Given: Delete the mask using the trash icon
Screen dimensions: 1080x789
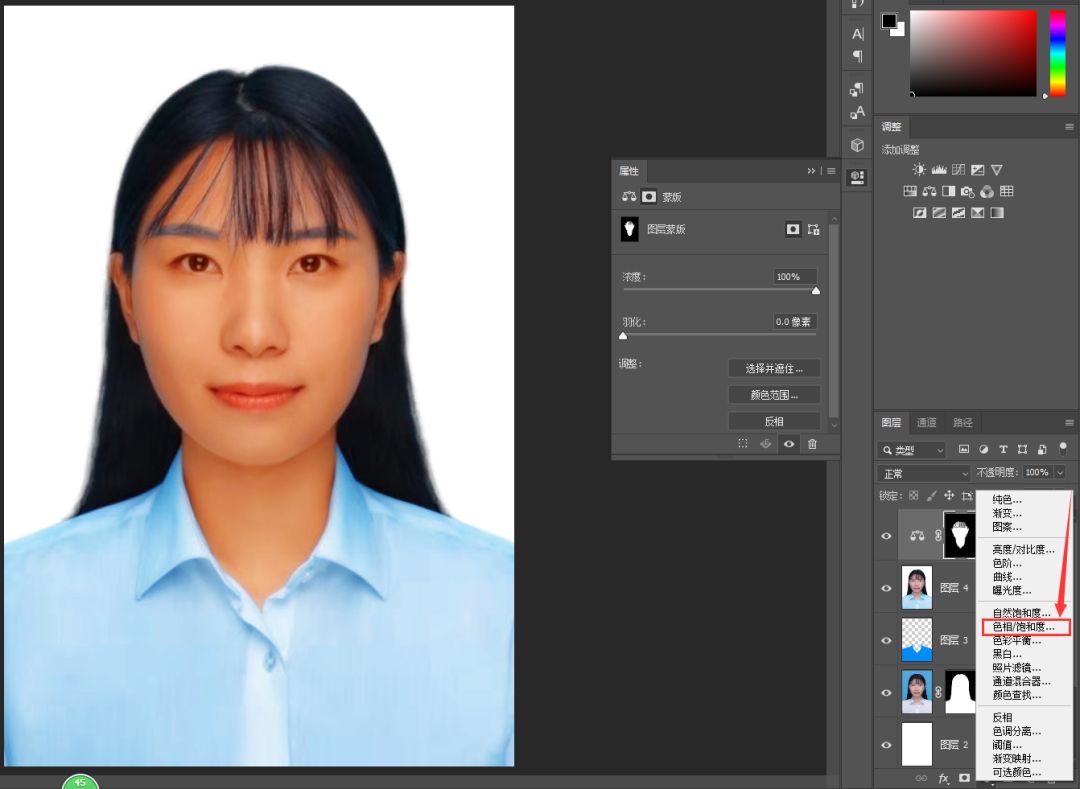Looking at the screenshot, I should [x=812, y=444].
